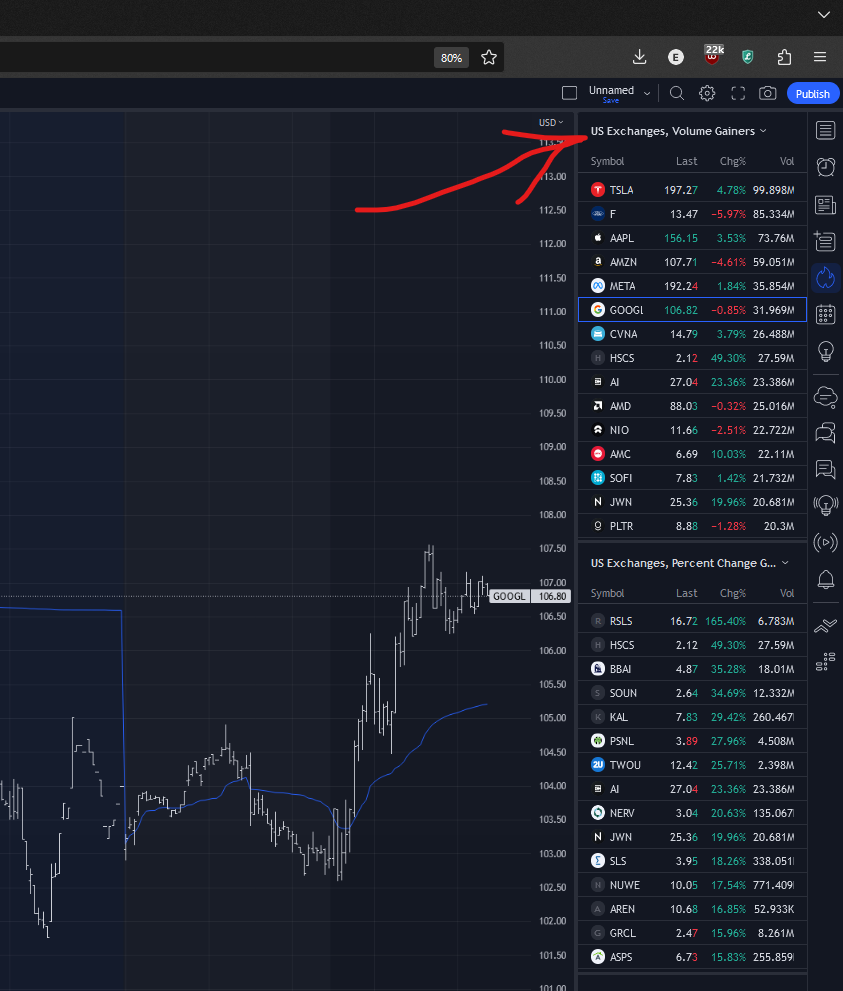The height and width of the screenshot is (991, 843).
Task: Open the Watchlist panel icon
Action: 825,131
